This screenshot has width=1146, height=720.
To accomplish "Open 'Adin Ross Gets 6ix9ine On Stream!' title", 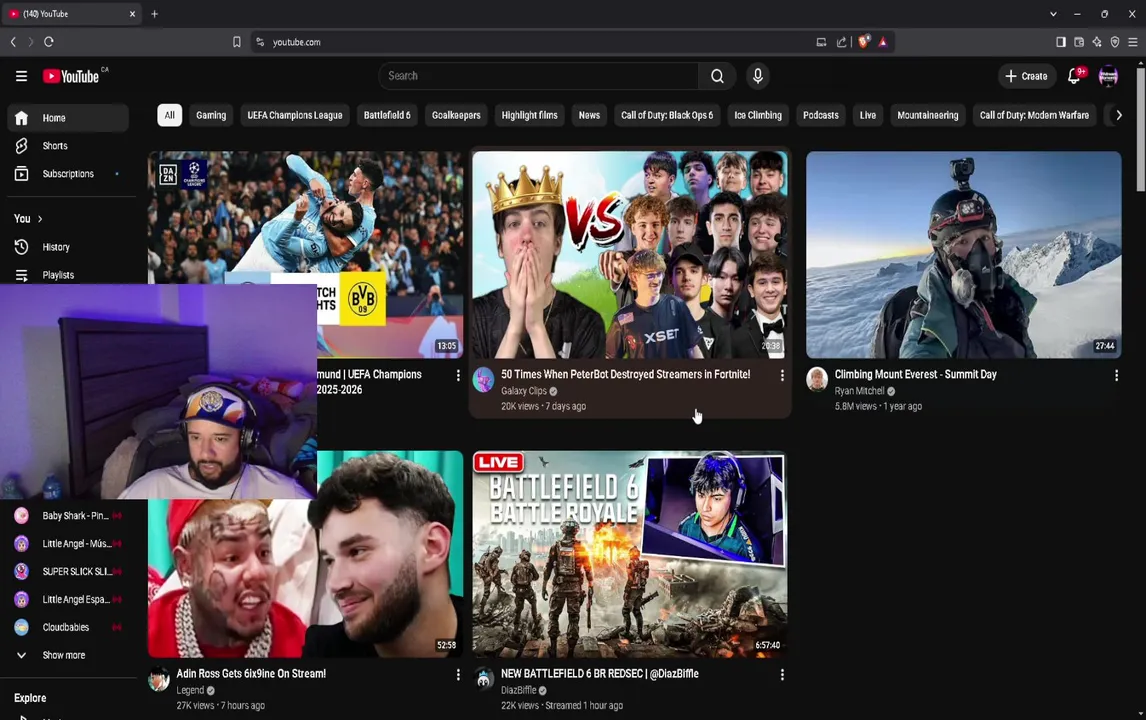I will (251, 674).
